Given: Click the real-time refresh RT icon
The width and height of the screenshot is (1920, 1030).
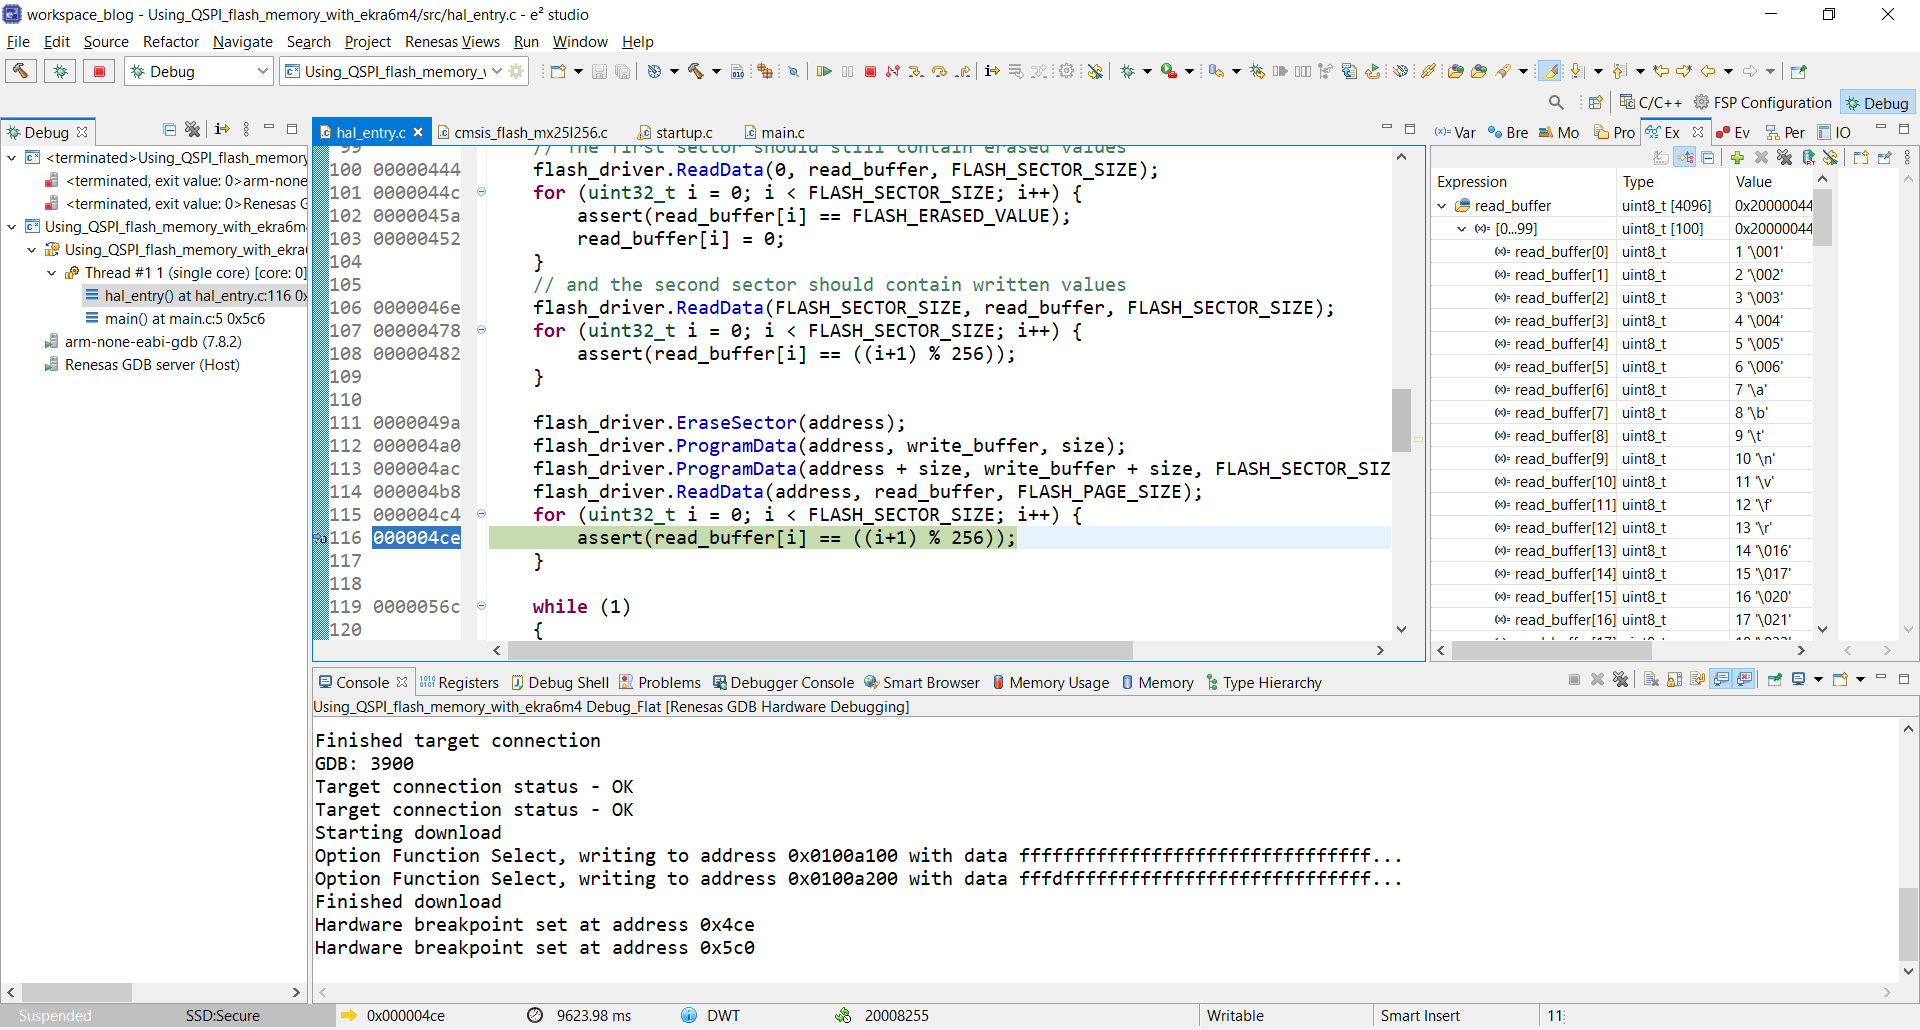Looking at the screenshot, I should pos(1808,157).
